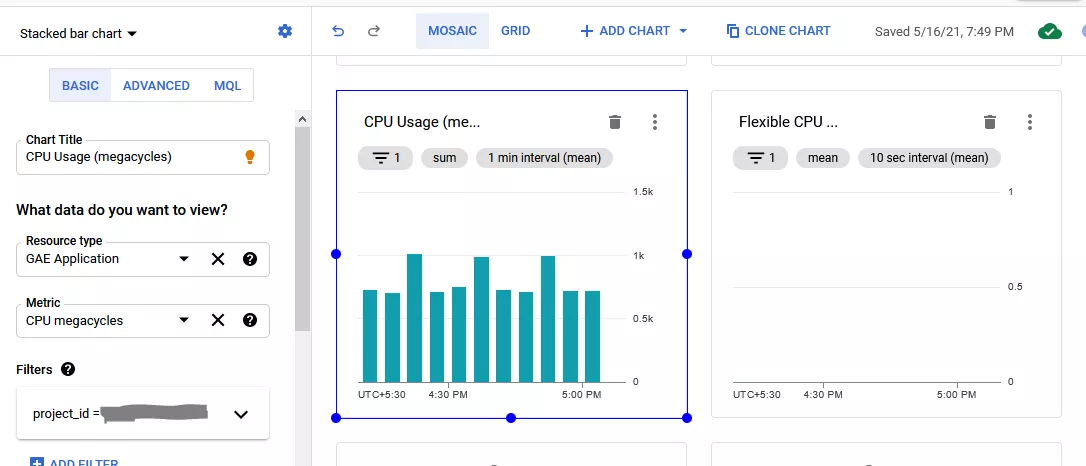The width and height of the screenshot is (1086, 466).
Task: Open chart settings gear icon
Action: [285, 31]
